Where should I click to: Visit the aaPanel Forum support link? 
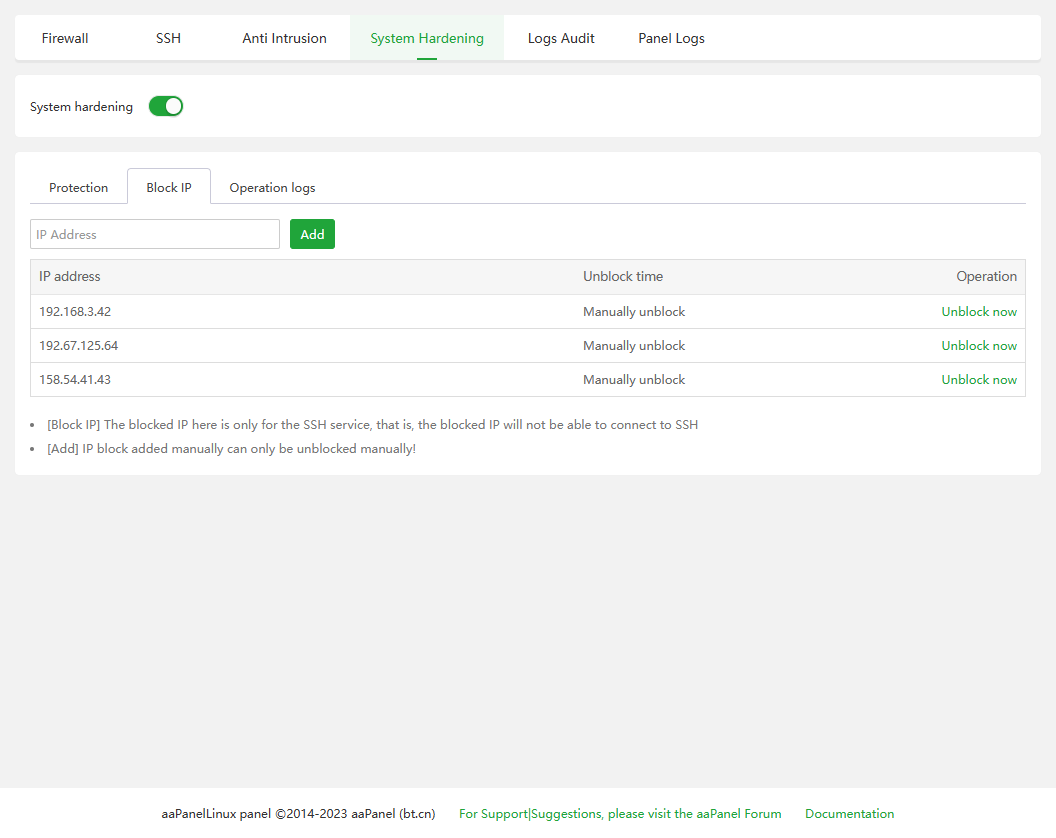pyautogui.click(x=620, y=814)
